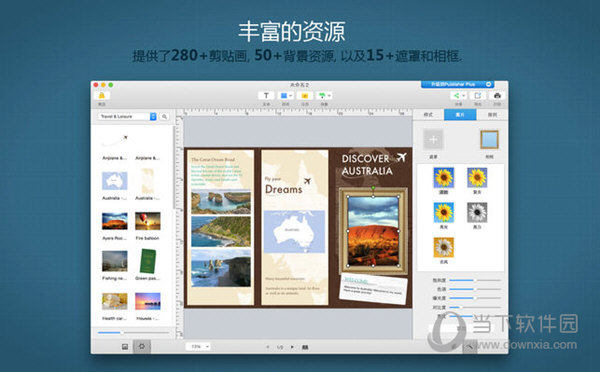Open the green background tool dropdown
This screenshot has width=600, height=372.
[324, 95]
